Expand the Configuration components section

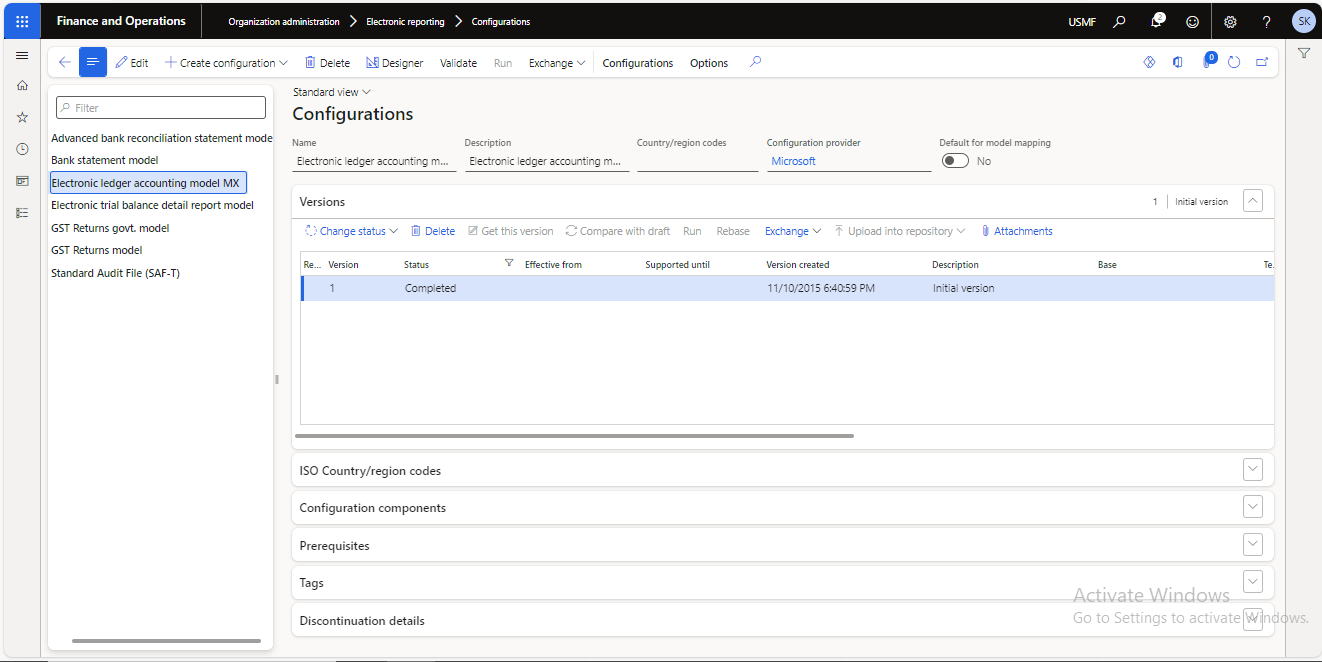pyautogui.click(x=1253, y=507)
